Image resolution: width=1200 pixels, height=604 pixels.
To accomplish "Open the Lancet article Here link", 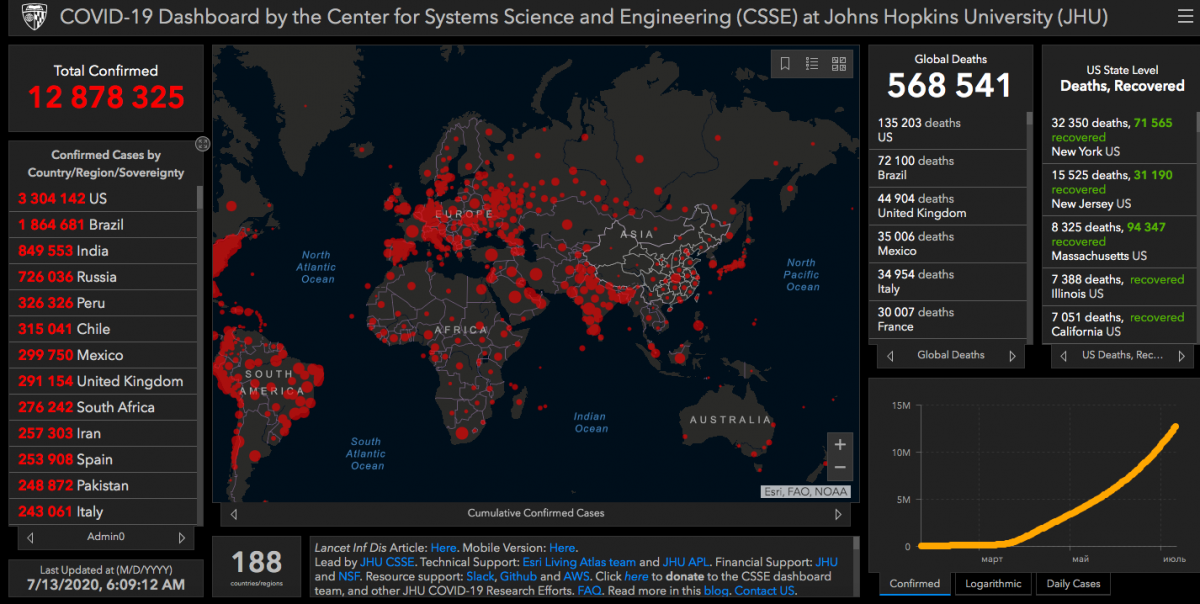I will (443, 548).
